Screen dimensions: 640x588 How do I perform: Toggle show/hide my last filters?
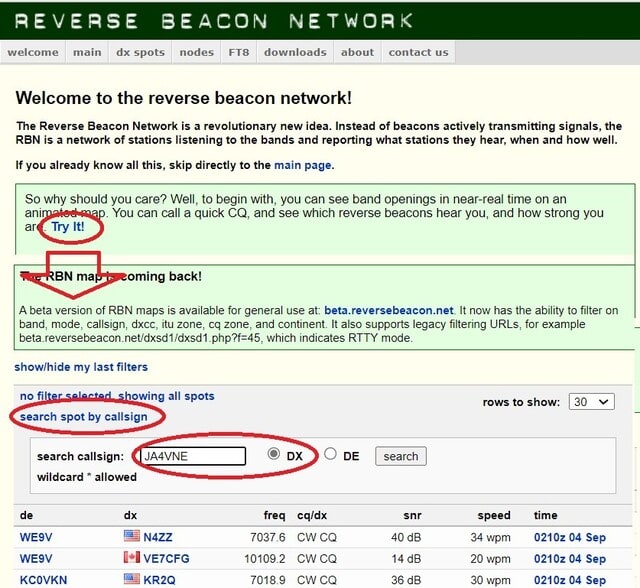tap(81, 367)
